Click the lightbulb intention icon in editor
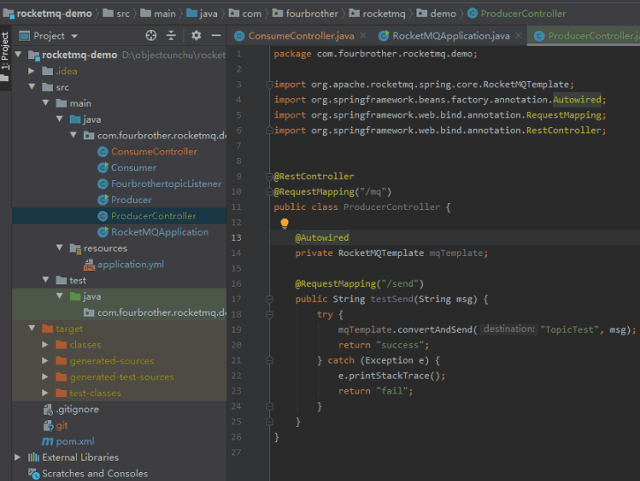Viewport: 640px width, 481px height. point(284,223)
